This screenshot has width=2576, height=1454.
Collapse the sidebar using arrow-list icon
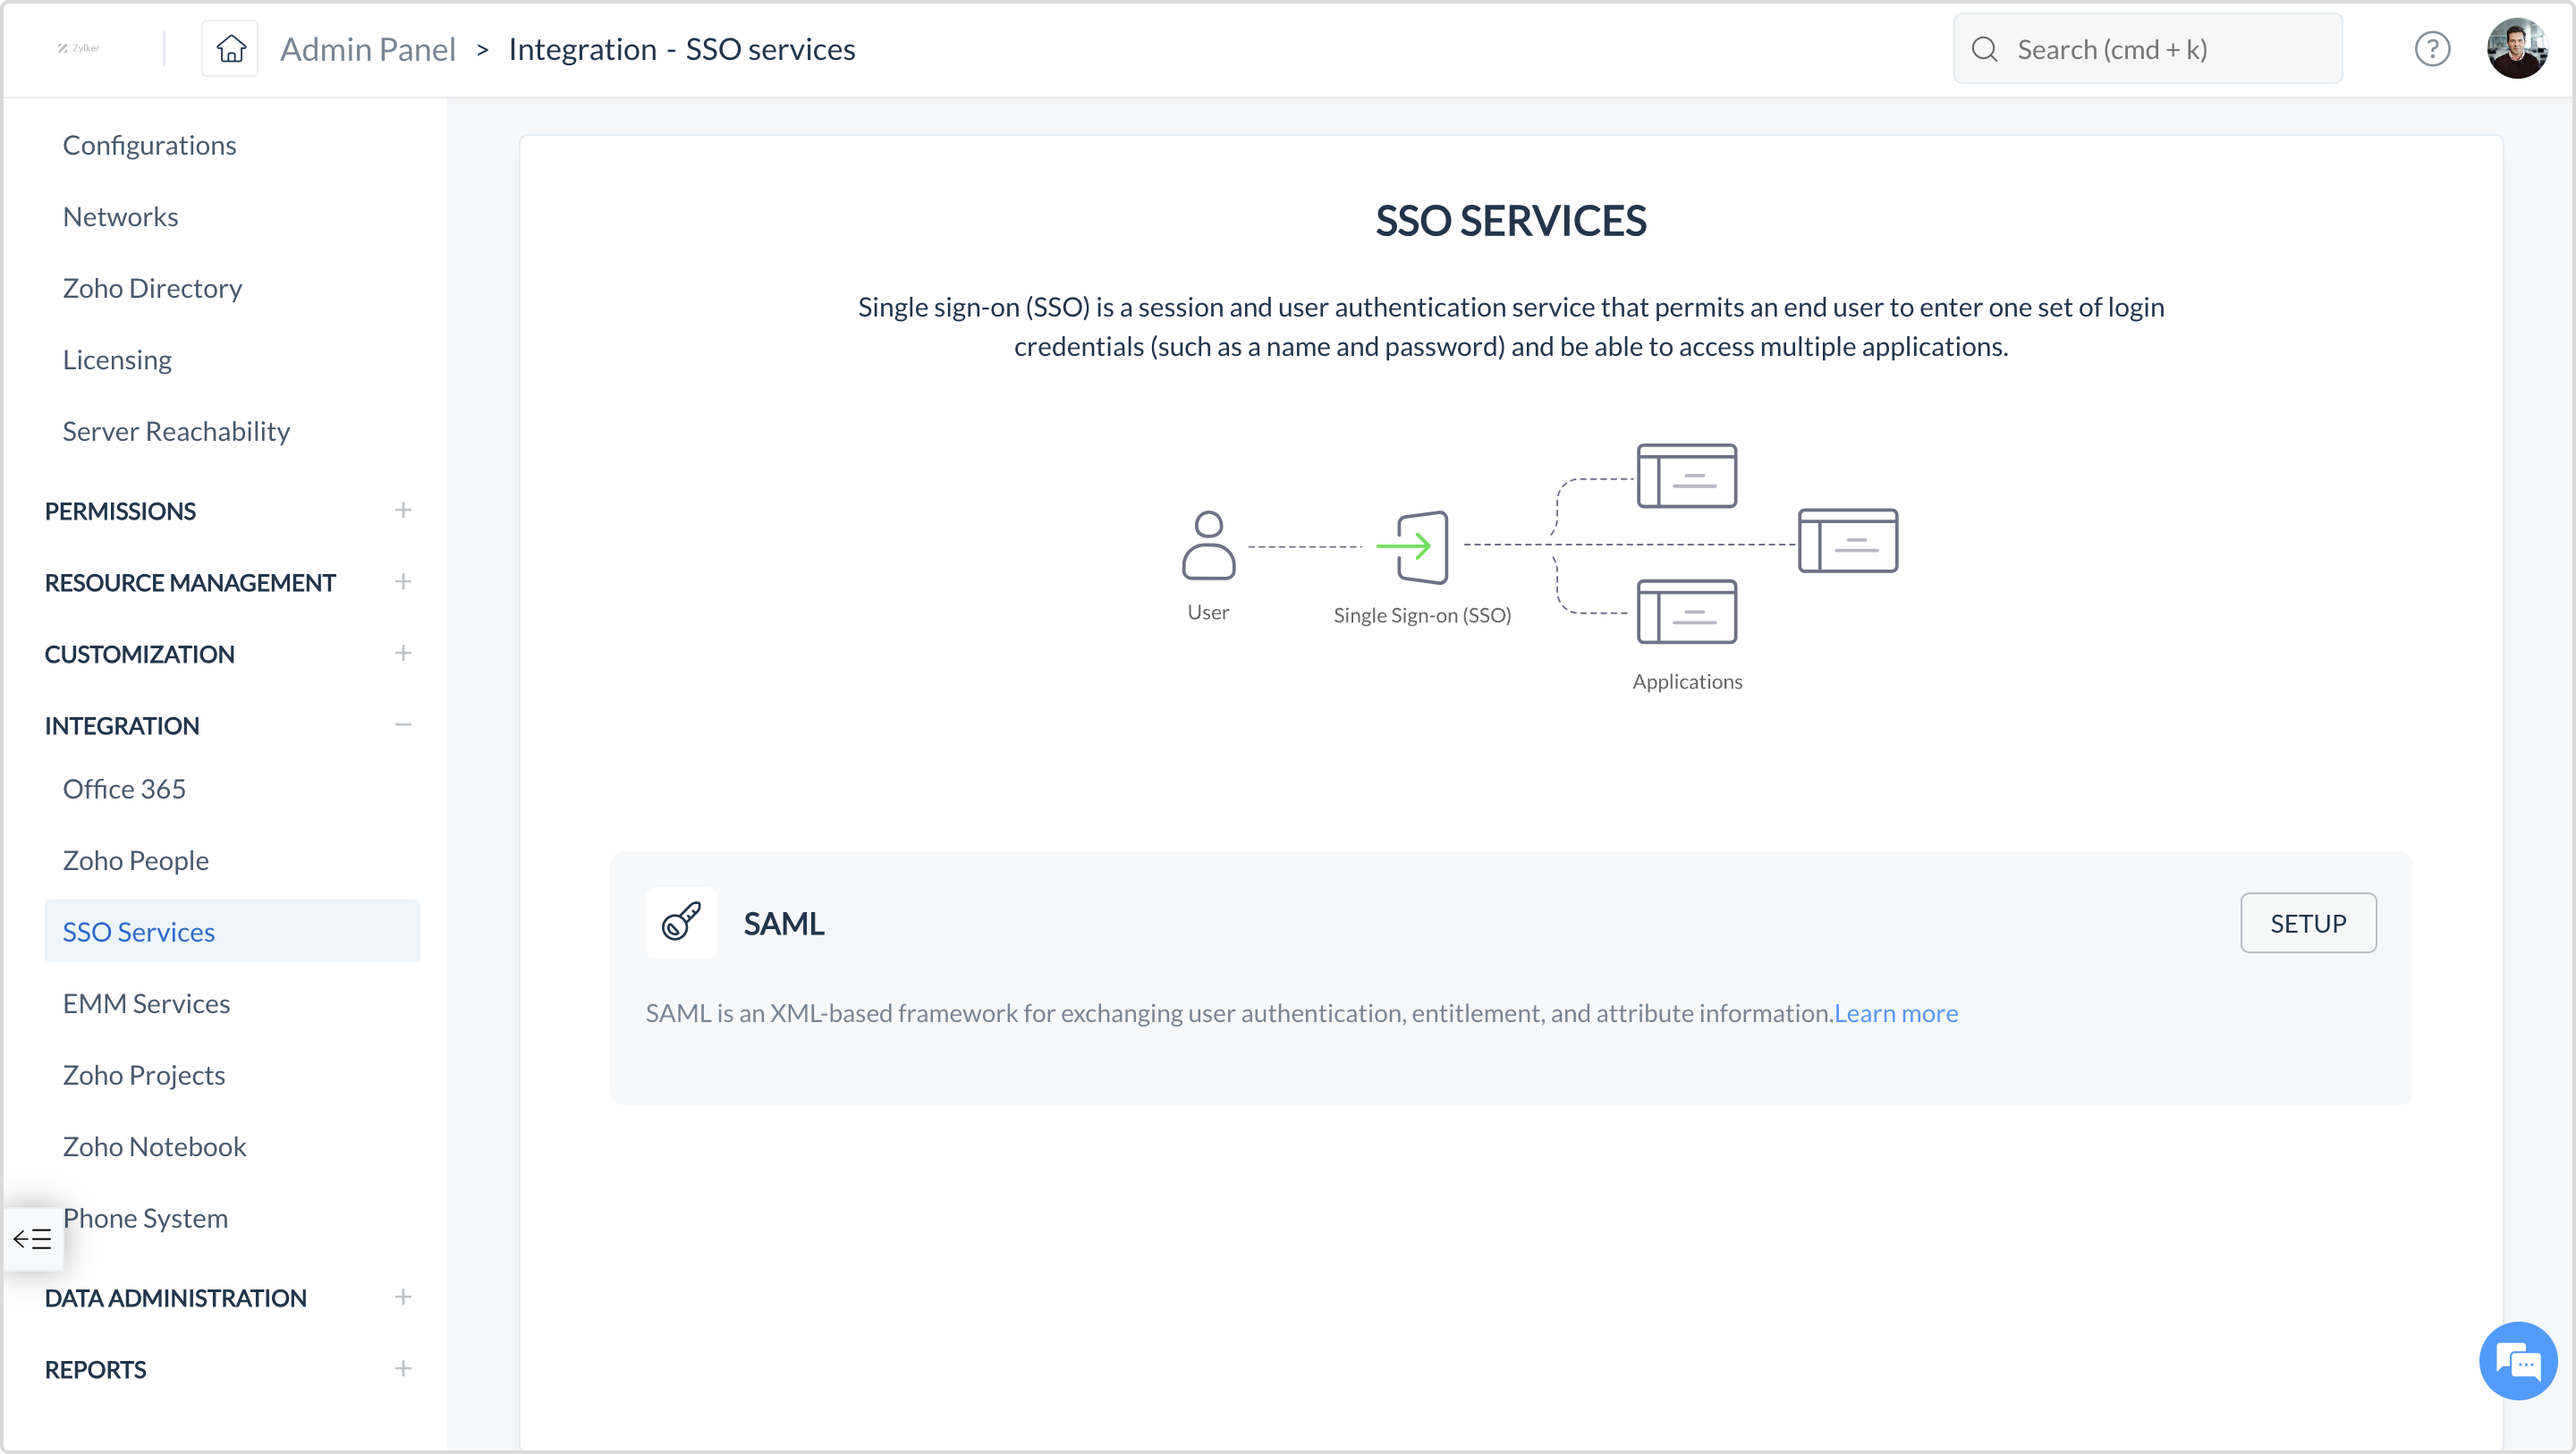pyautogui.click(x=32, y=1239)
